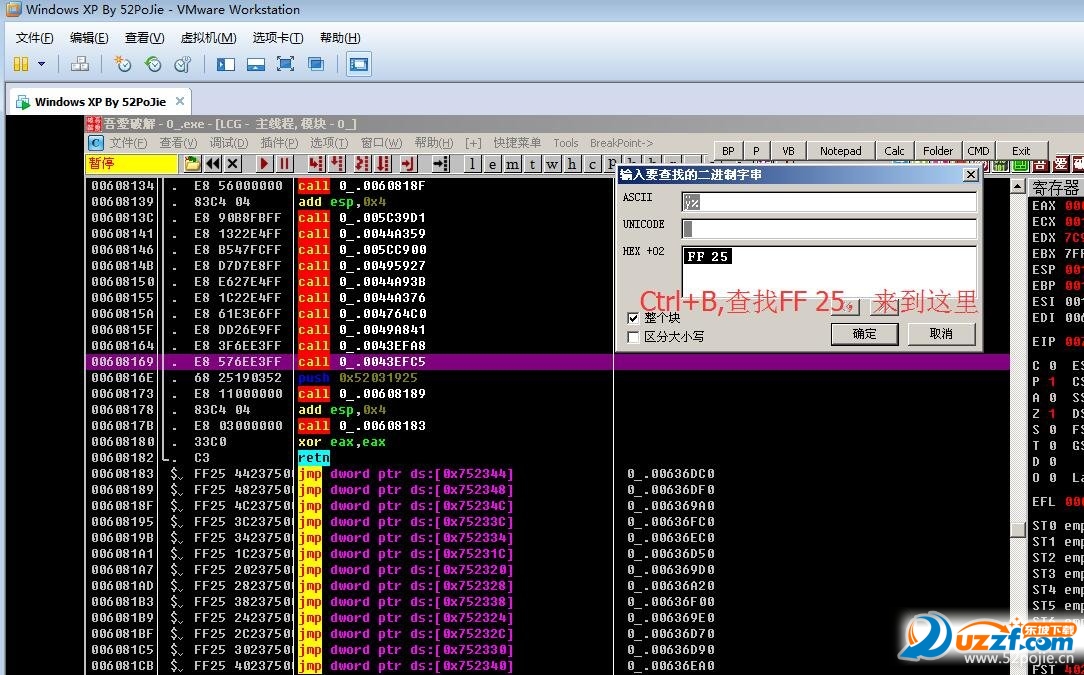The height and width of the screenshot is (675, 1084).
Task: Click debugger restart (rewind) icon
Action: coord(213,164)
